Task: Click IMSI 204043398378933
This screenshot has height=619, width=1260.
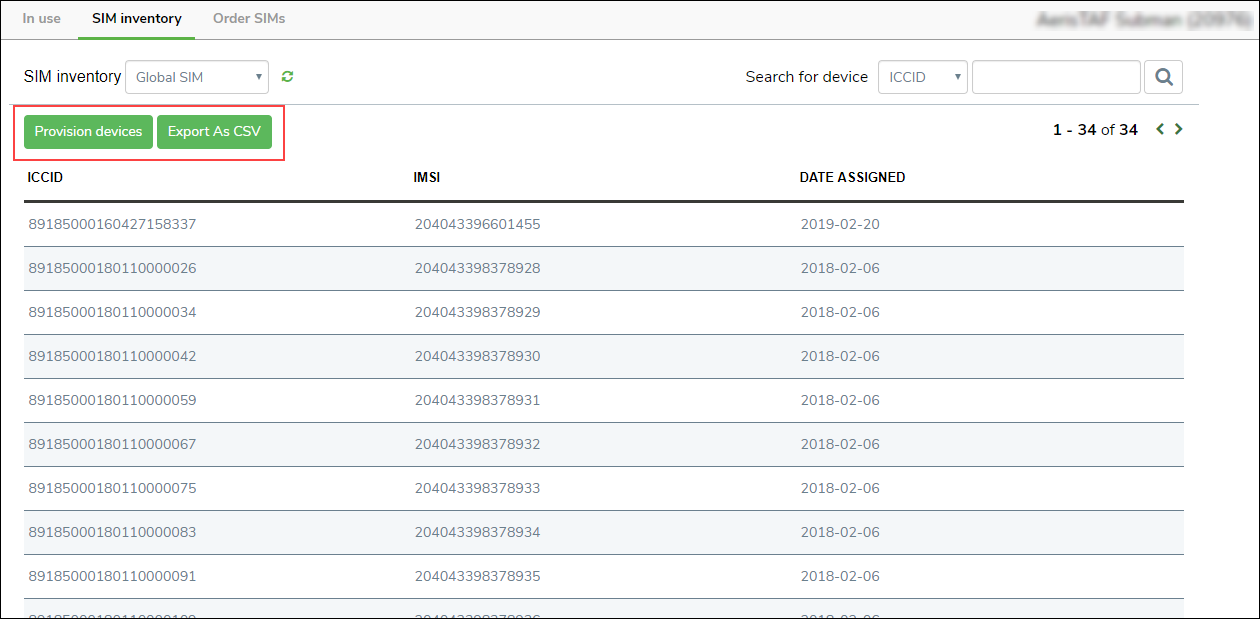Action: tap(478, 489)
